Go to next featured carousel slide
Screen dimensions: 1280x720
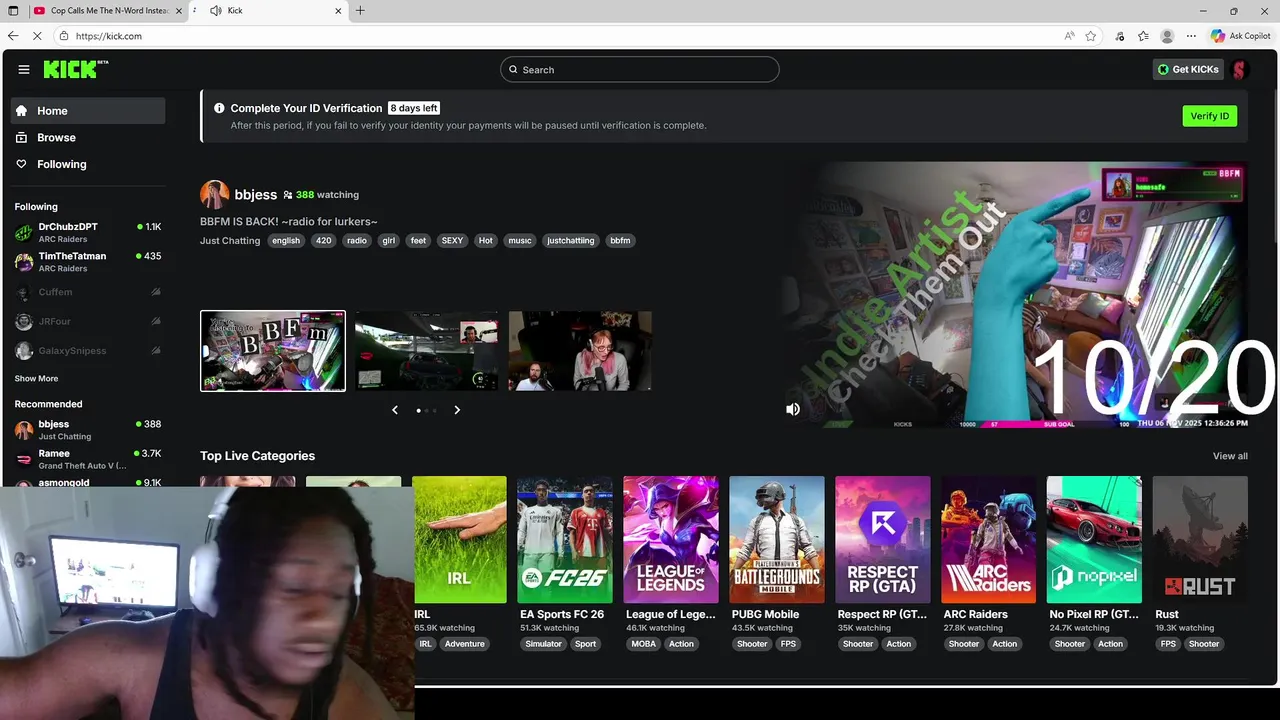pos(457,410)
